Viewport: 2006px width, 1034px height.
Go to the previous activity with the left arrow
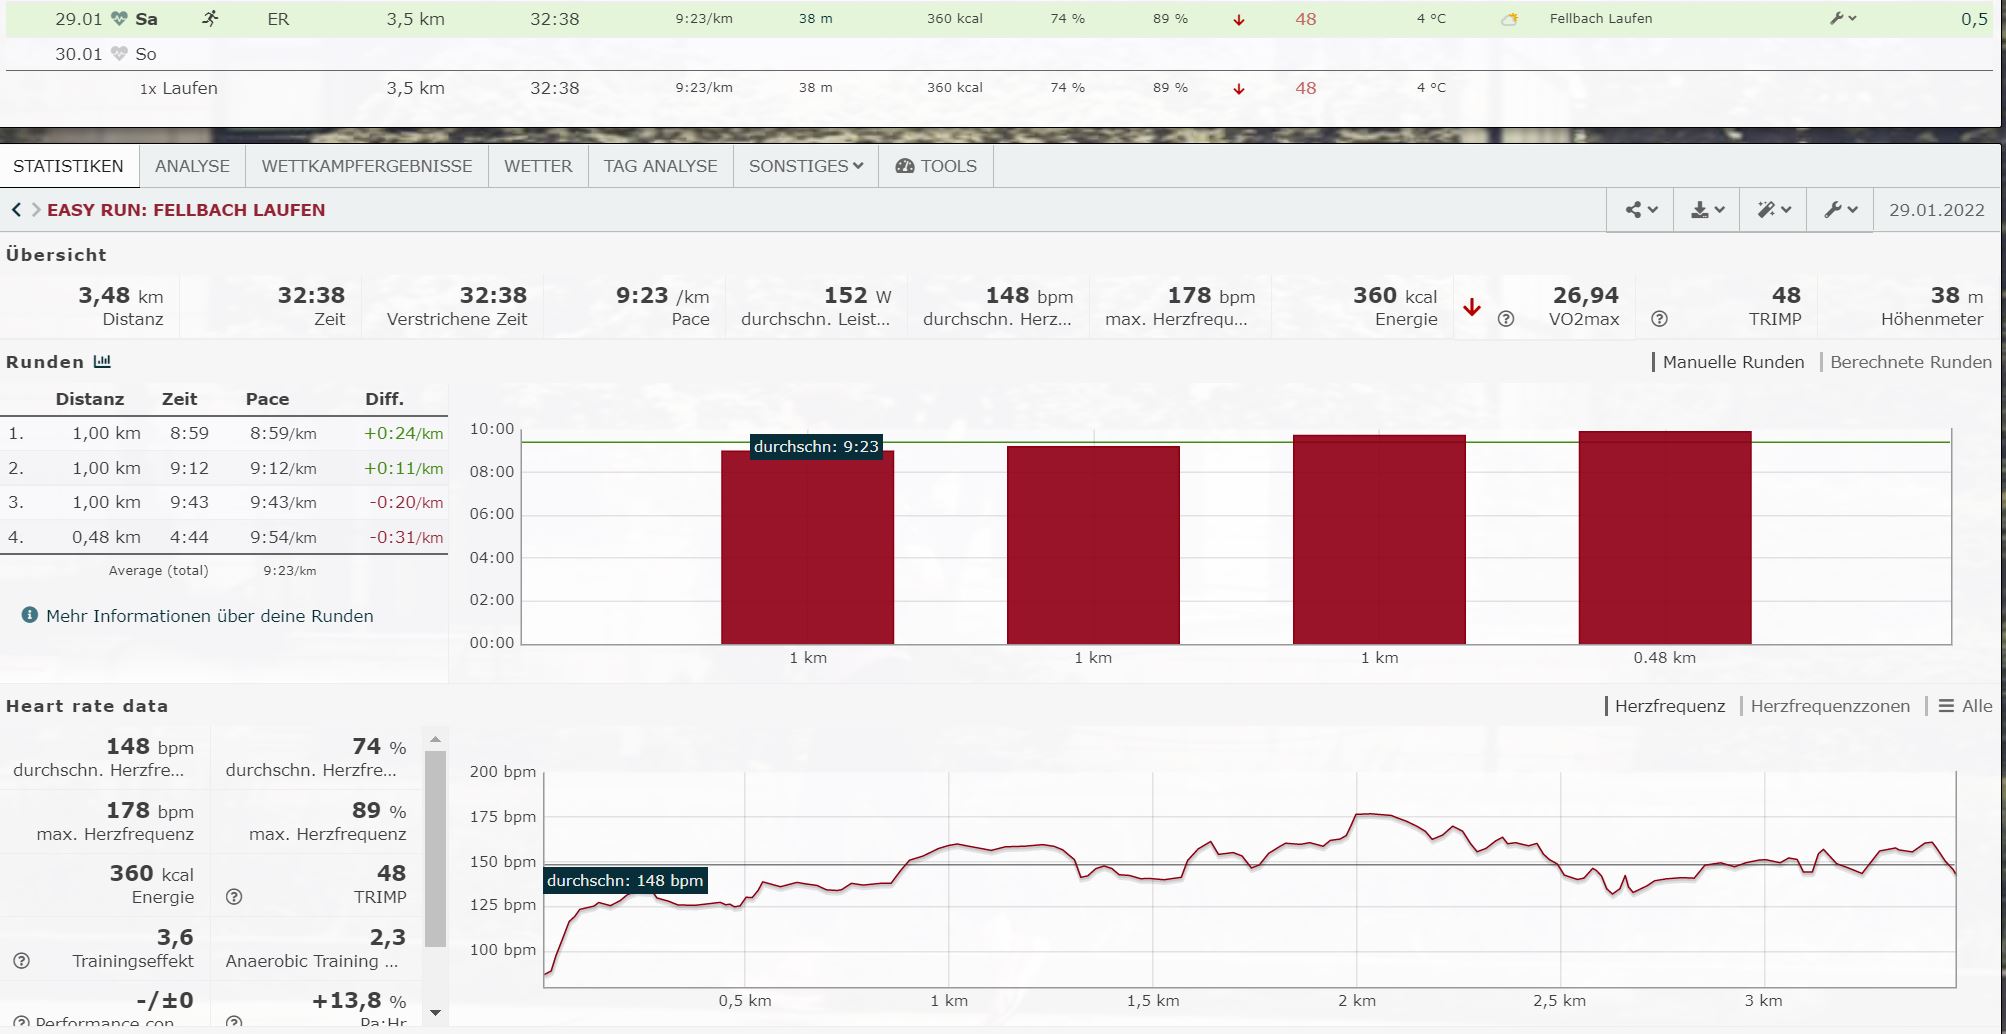tap(16, 210)
